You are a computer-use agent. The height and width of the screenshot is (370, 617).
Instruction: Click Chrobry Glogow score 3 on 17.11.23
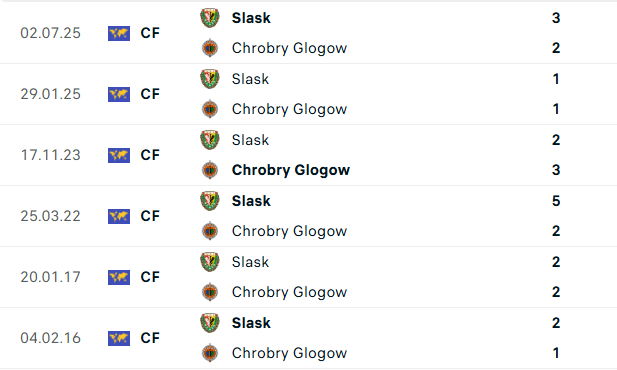(556, 170)
